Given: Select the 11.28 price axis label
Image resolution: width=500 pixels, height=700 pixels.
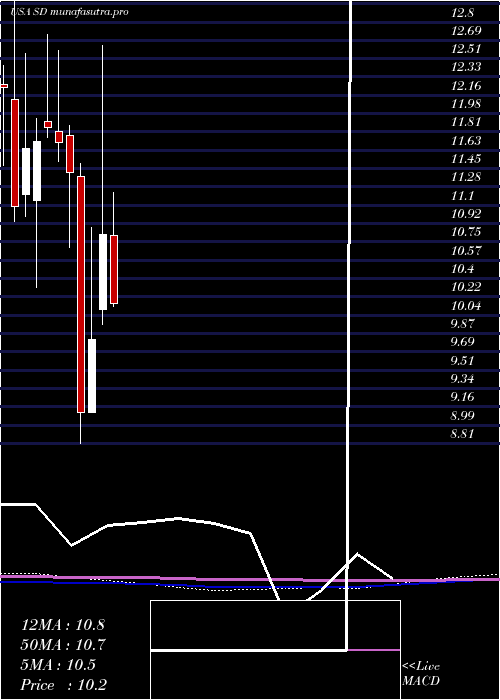Looking at the screenshot, I should tap(466, 177).
